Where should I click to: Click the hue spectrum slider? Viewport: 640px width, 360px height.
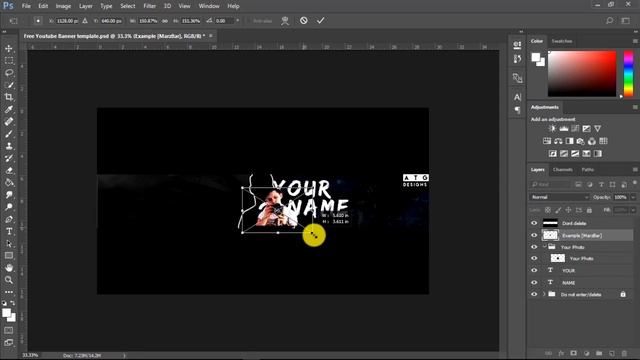629,74
